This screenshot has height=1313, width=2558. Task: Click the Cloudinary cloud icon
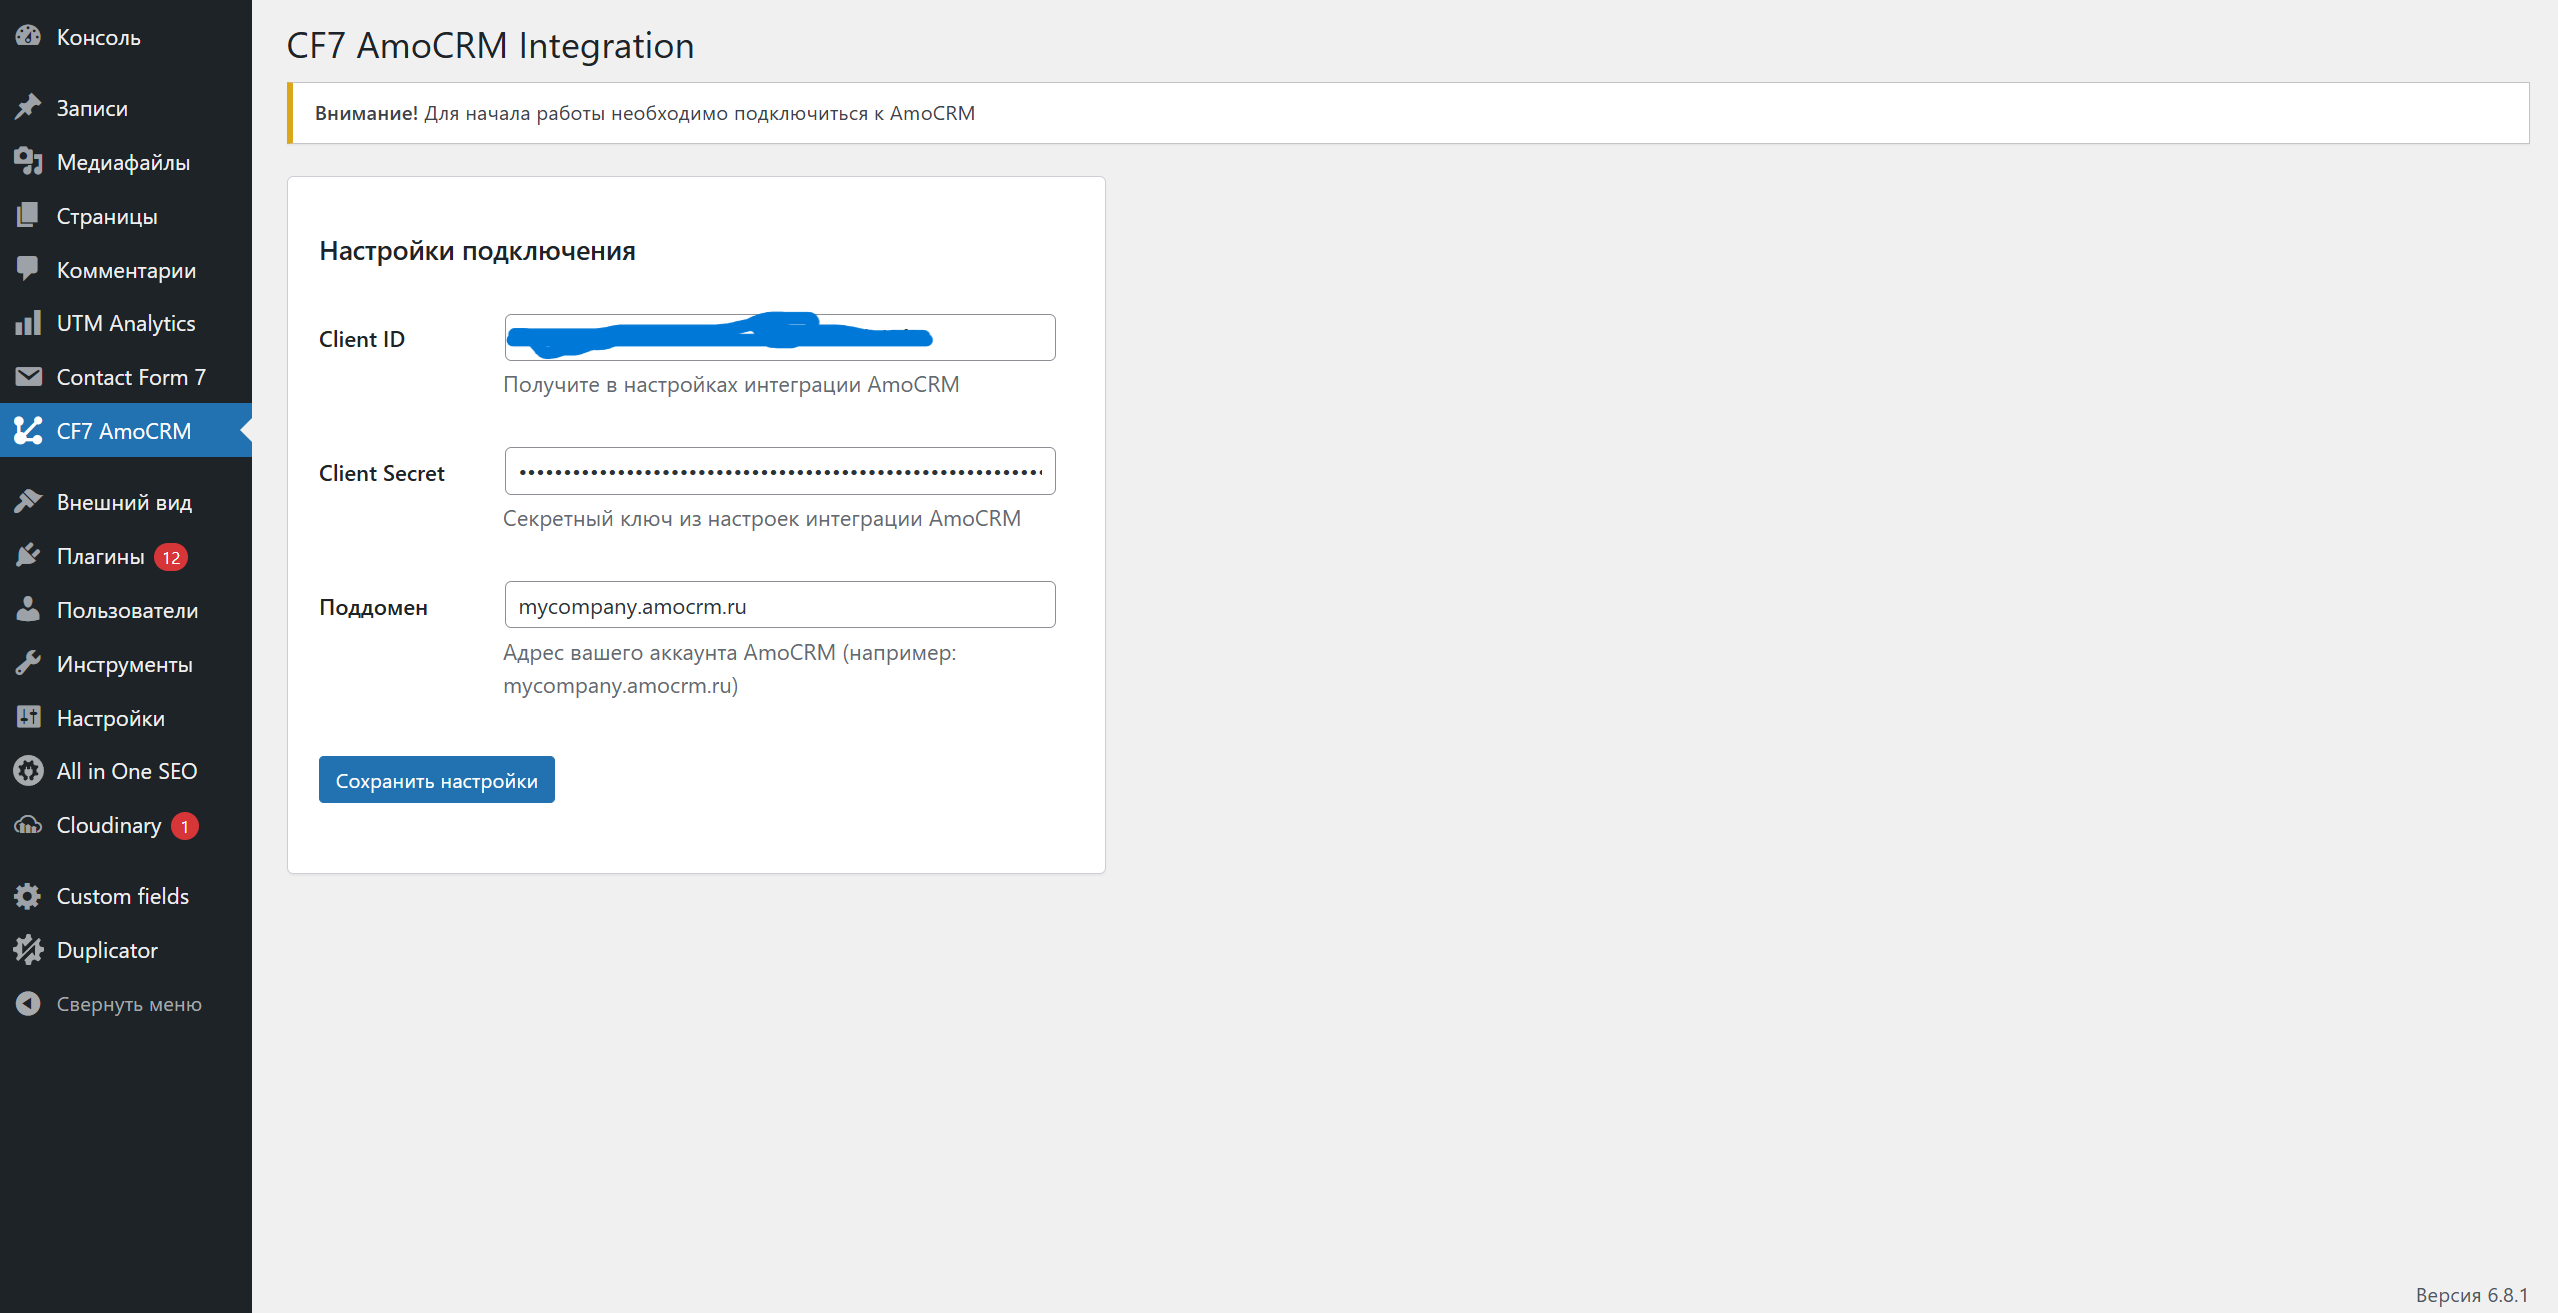[x=28, y=825]
